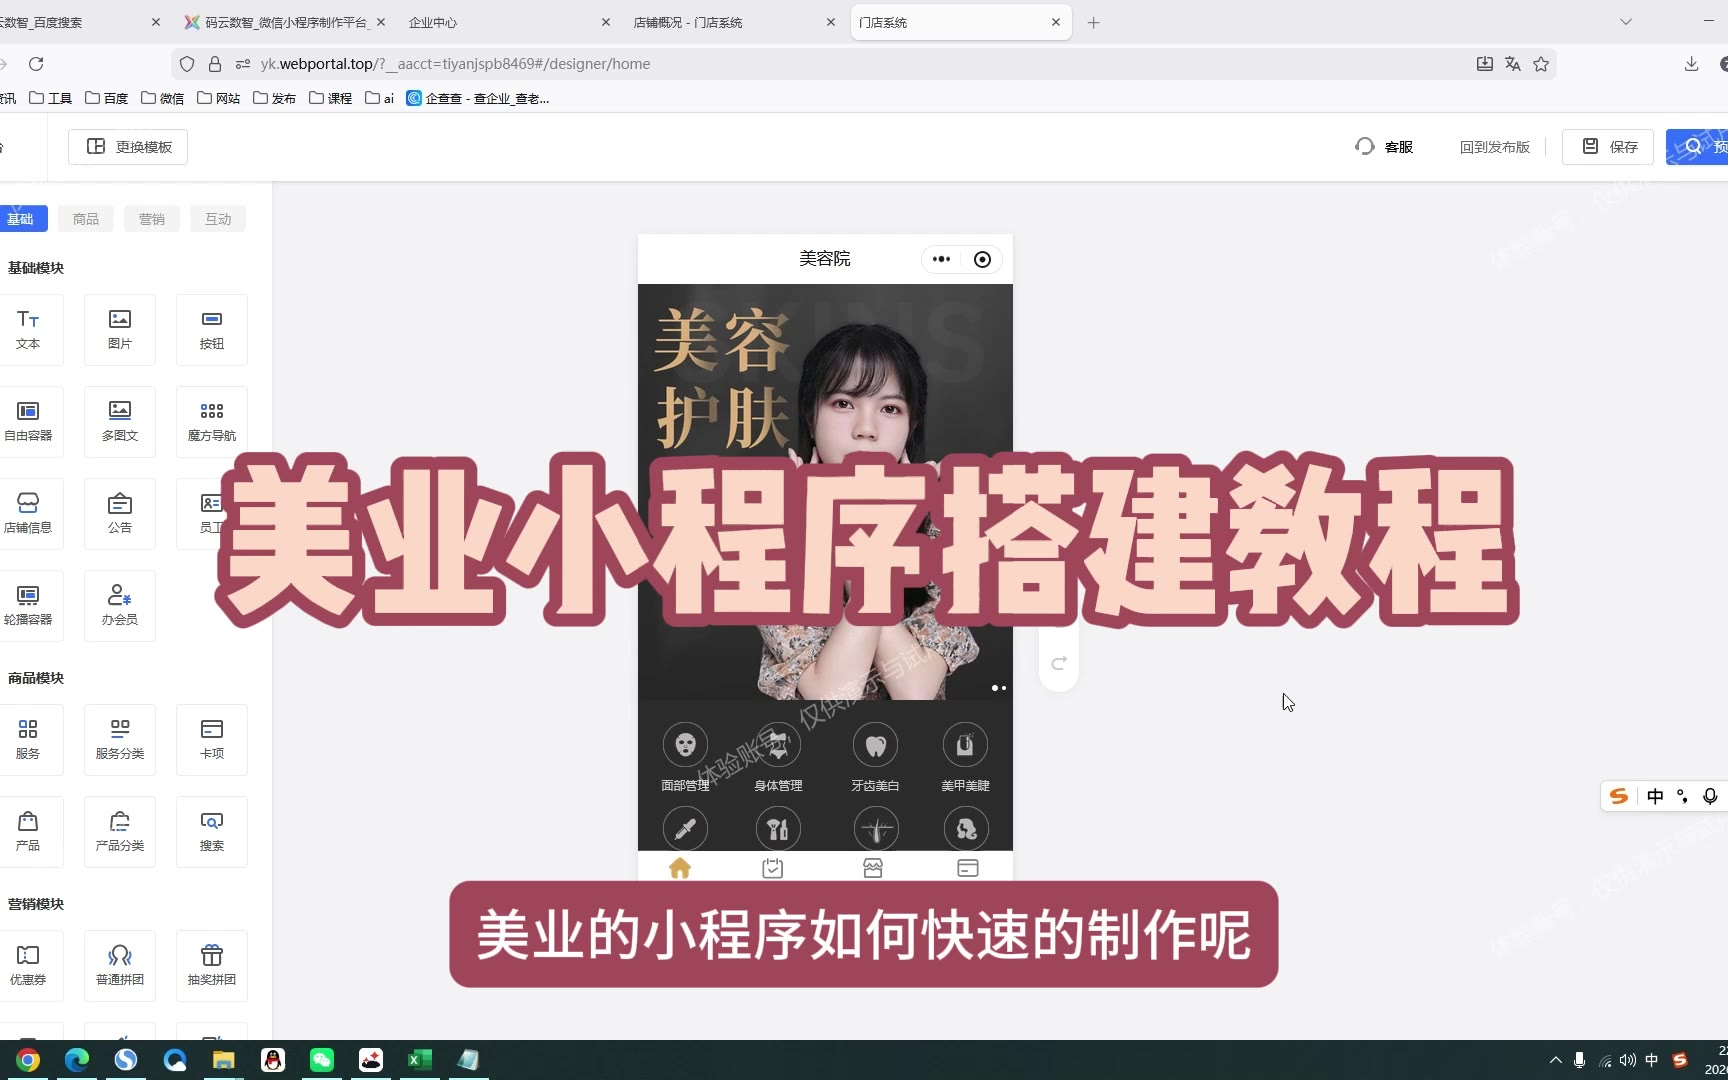Add the 办会员 membership module
This screenshot has width=1728, height=1080.
(120, 606)
